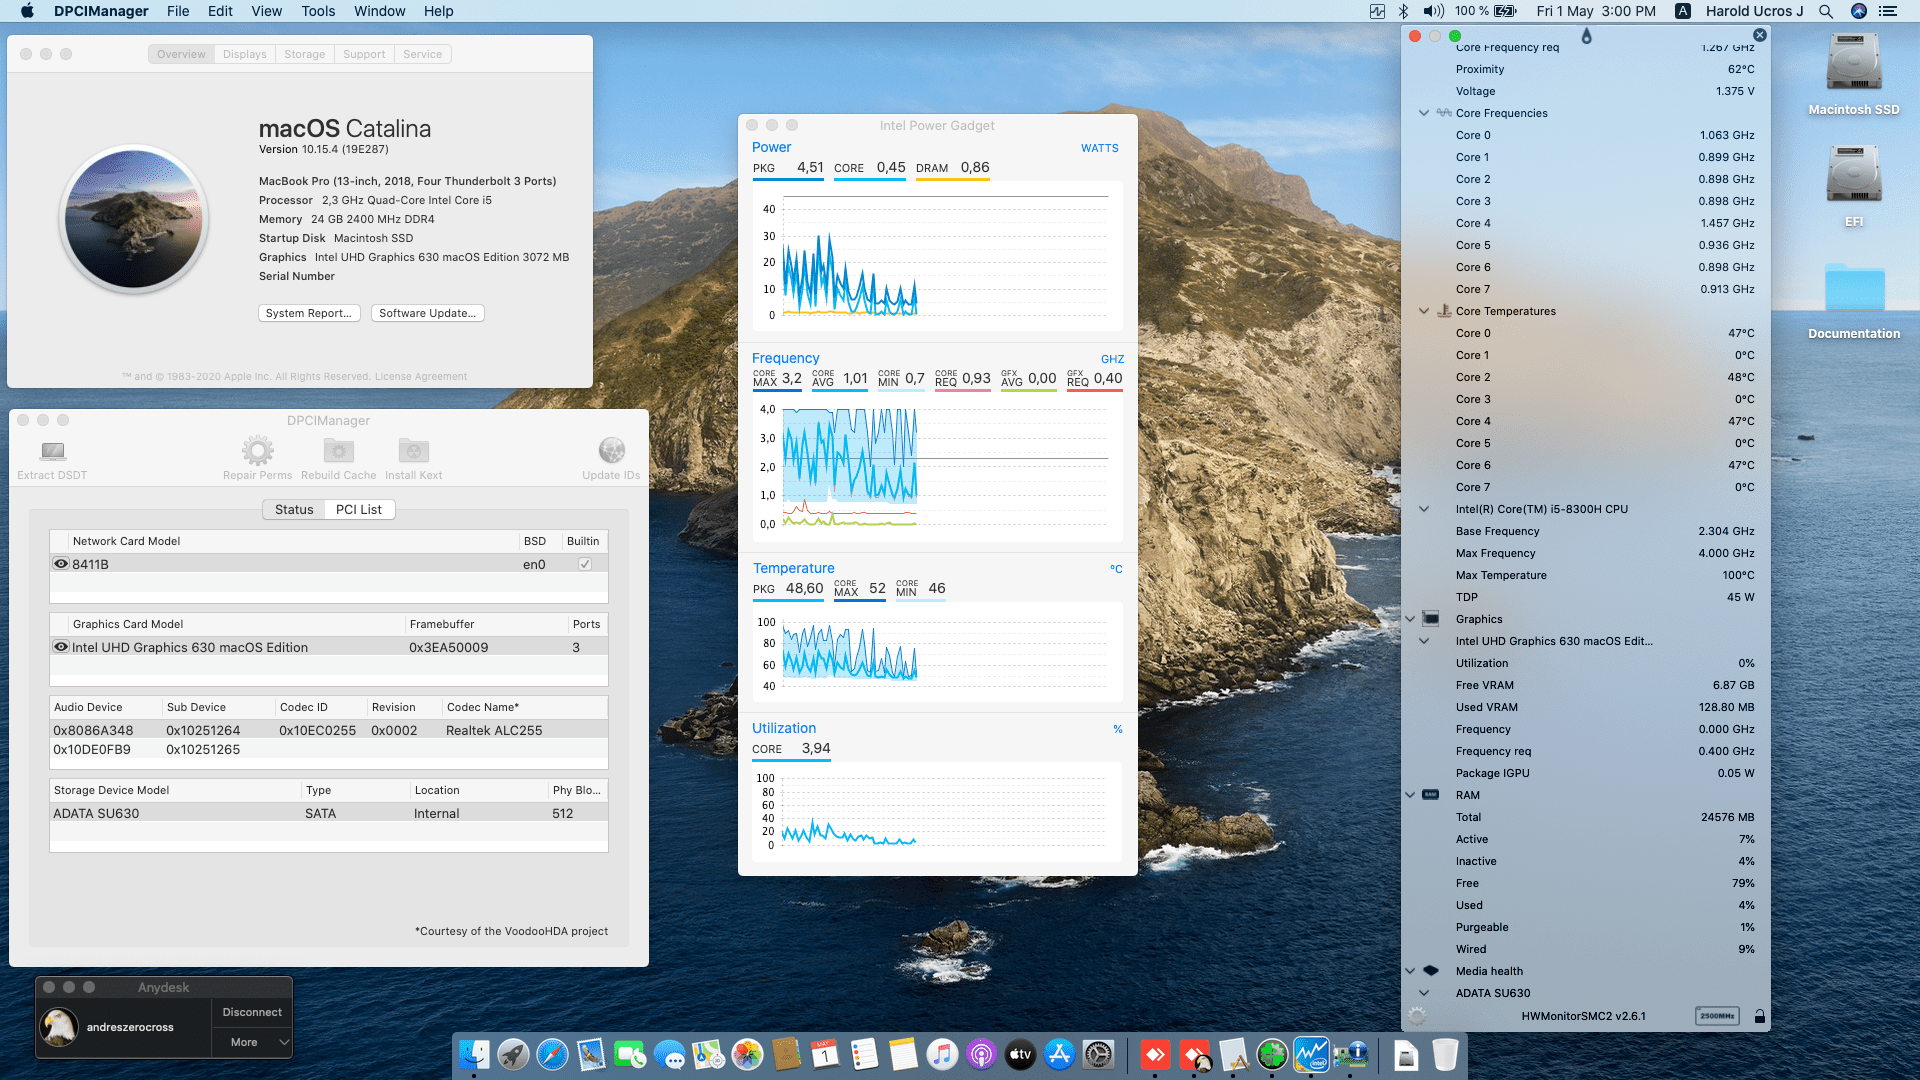The width and height of the screenshot is (1920, 1080).
Task: Click the Power usage graph
Action: pos(937,257)
